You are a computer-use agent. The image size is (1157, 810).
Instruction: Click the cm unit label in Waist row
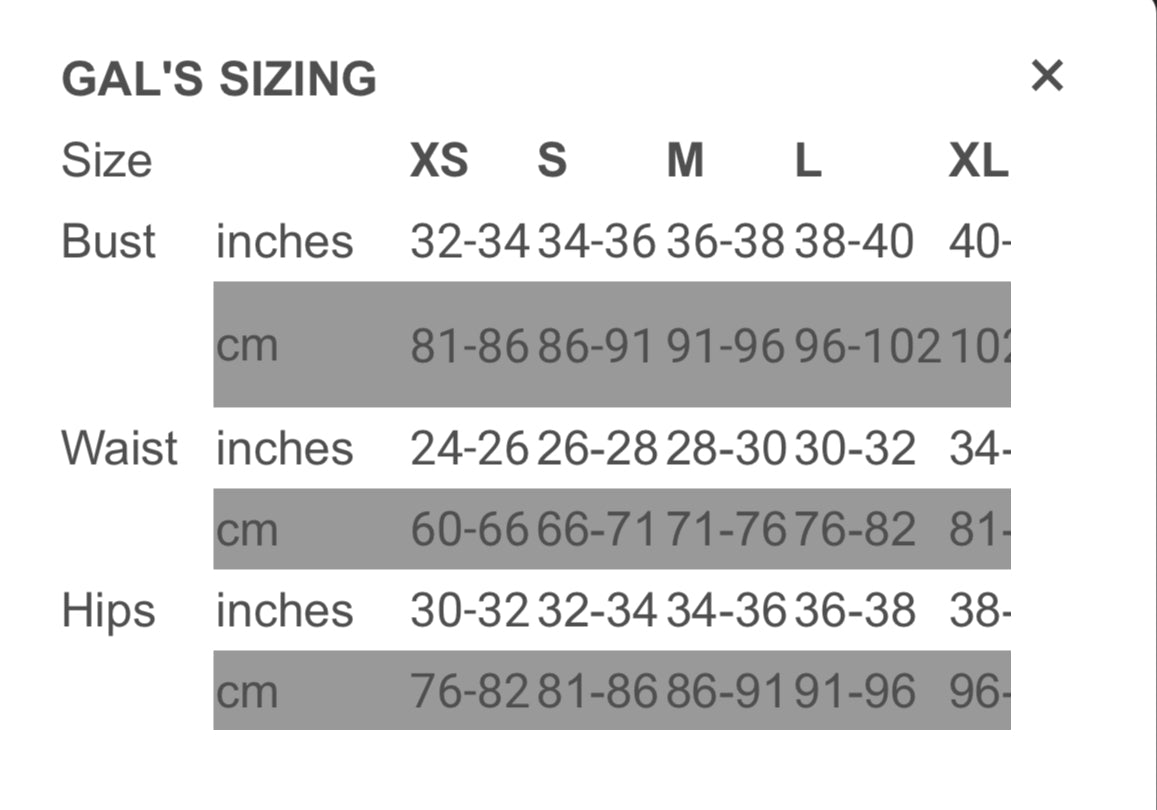(246, 530)
